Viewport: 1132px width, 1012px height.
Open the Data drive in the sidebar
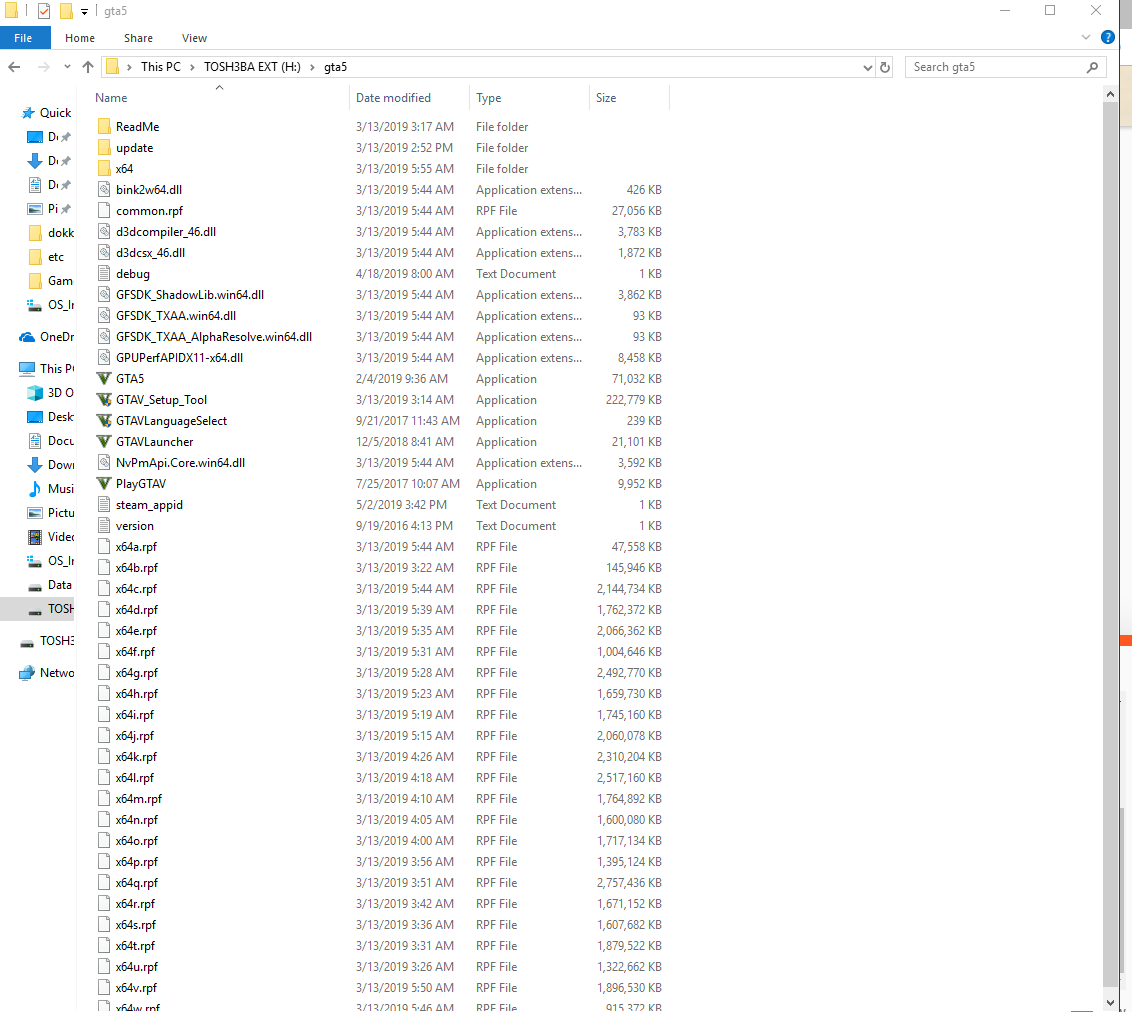[50, 585]
